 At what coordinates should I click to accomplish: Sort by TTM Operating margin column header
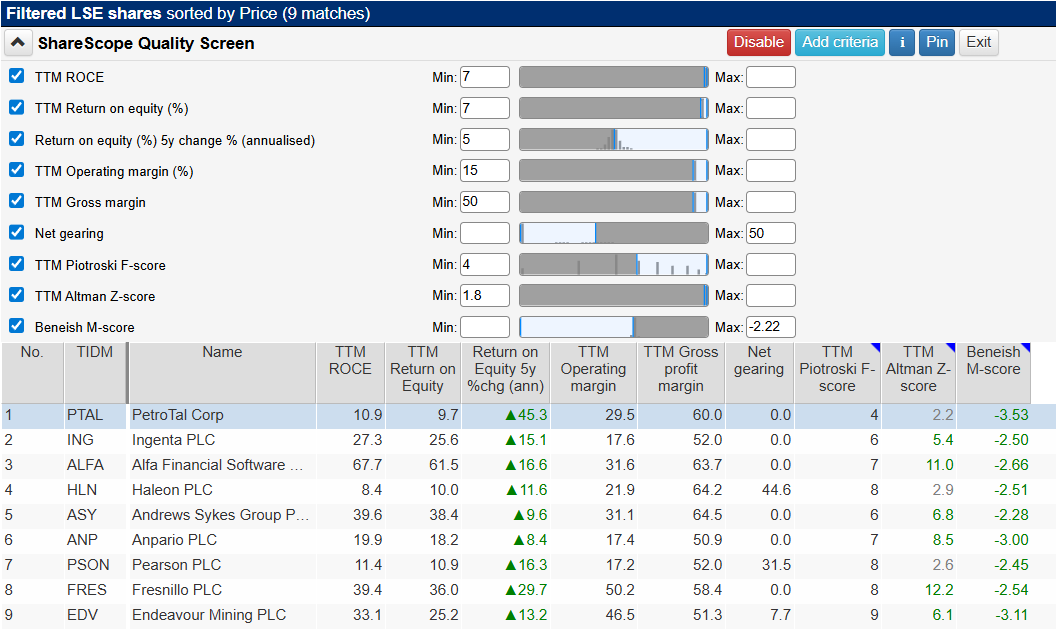(593, 373)
